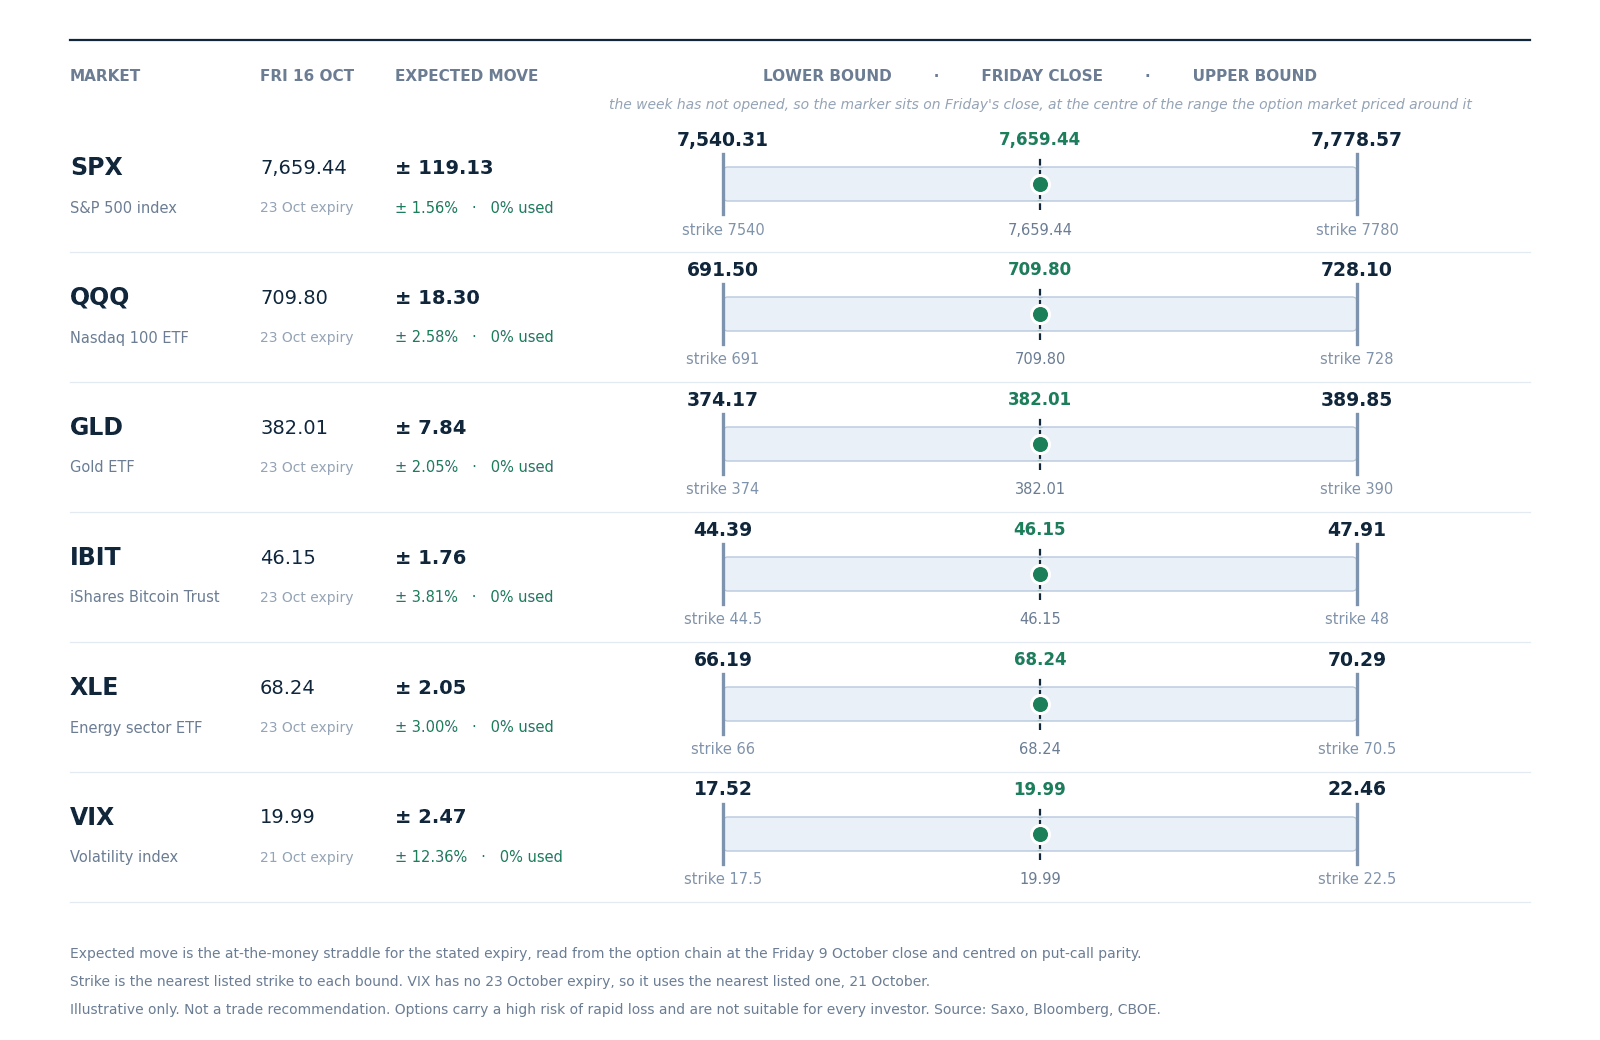The height and width of the screenshot is (1040, 1600).
Task: Select the "strike 44.5" label
Action: pyautogui.click(x=723, y=619)
